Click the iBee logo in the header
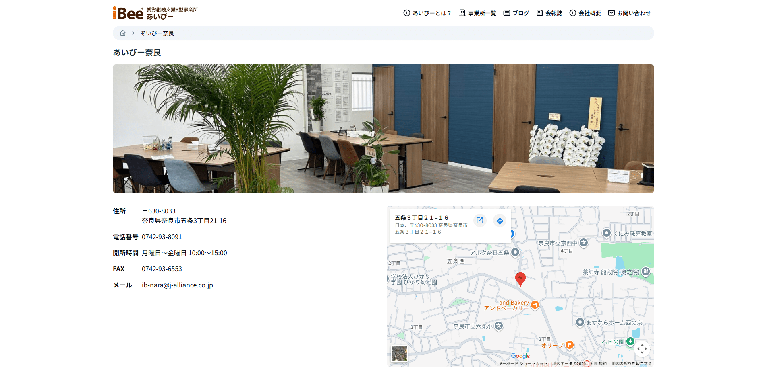This screenshot has height=375, width=767. (155, 13)
